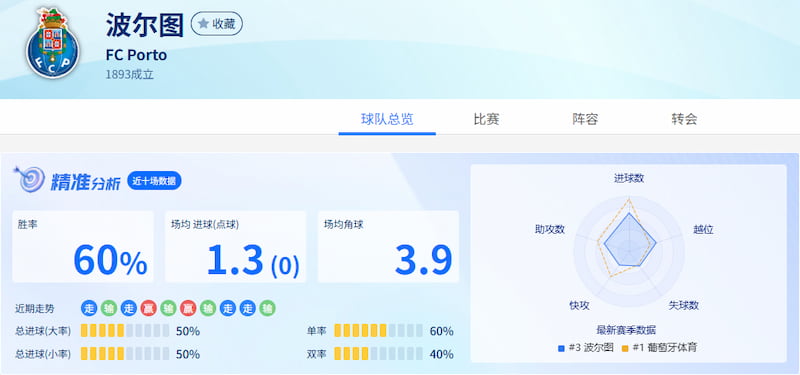Click the 50% value next to 总进球(小率)

pyautogui.click(x=188, y=354)
